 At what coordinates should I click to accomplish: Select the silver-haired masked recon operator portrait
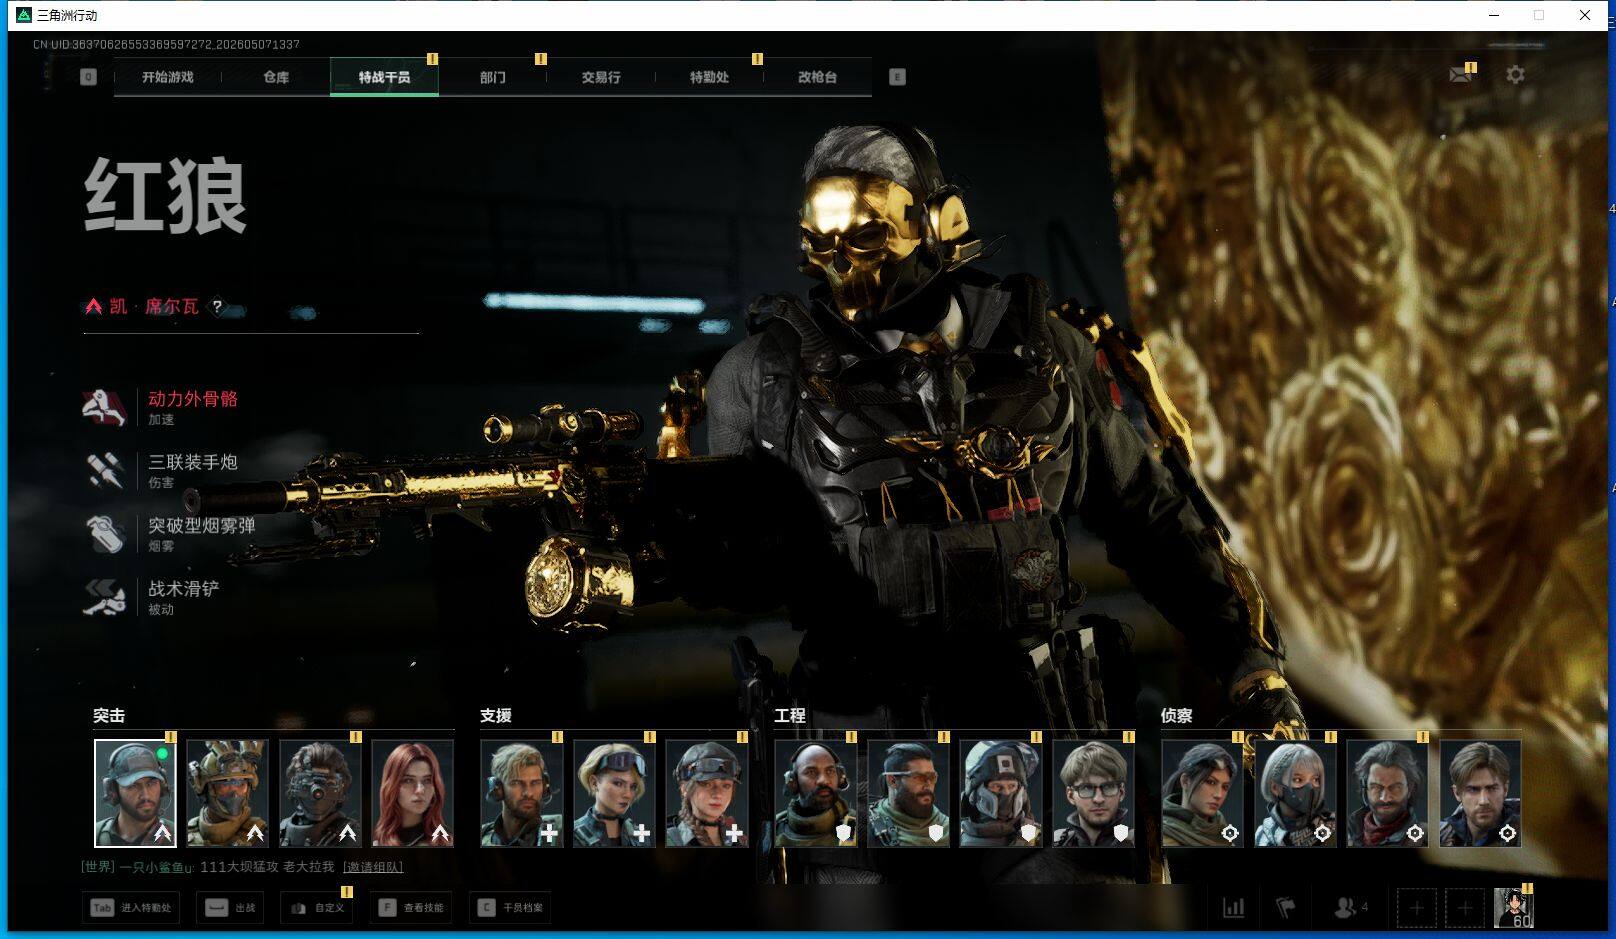point(1295,793)
